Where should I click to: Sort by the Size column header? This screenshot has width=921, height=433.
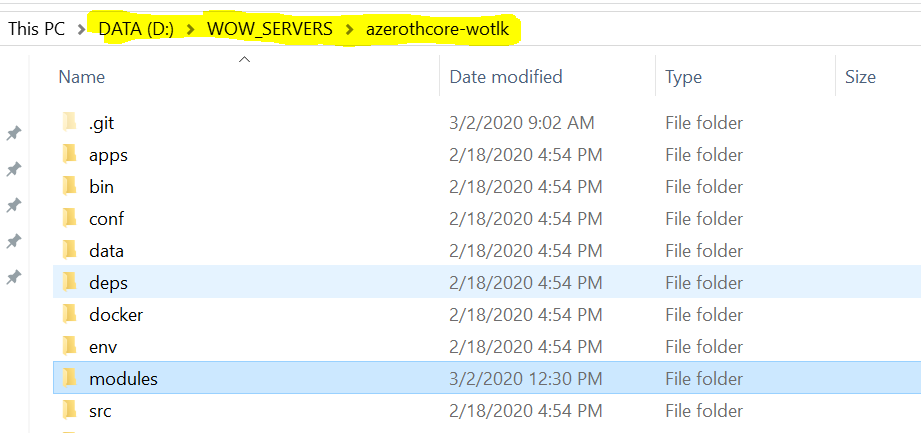point(860,77)
